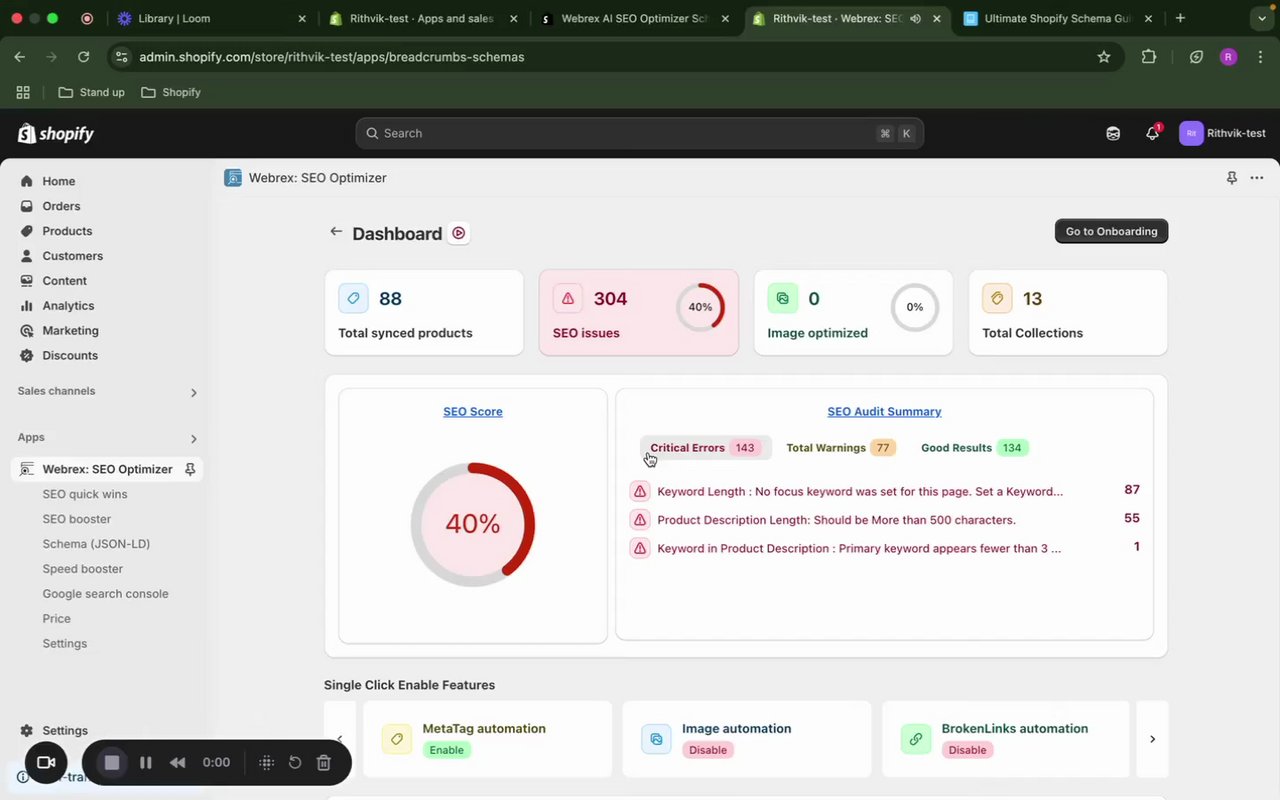Switch to the Good Results tab

pos(974,448)
